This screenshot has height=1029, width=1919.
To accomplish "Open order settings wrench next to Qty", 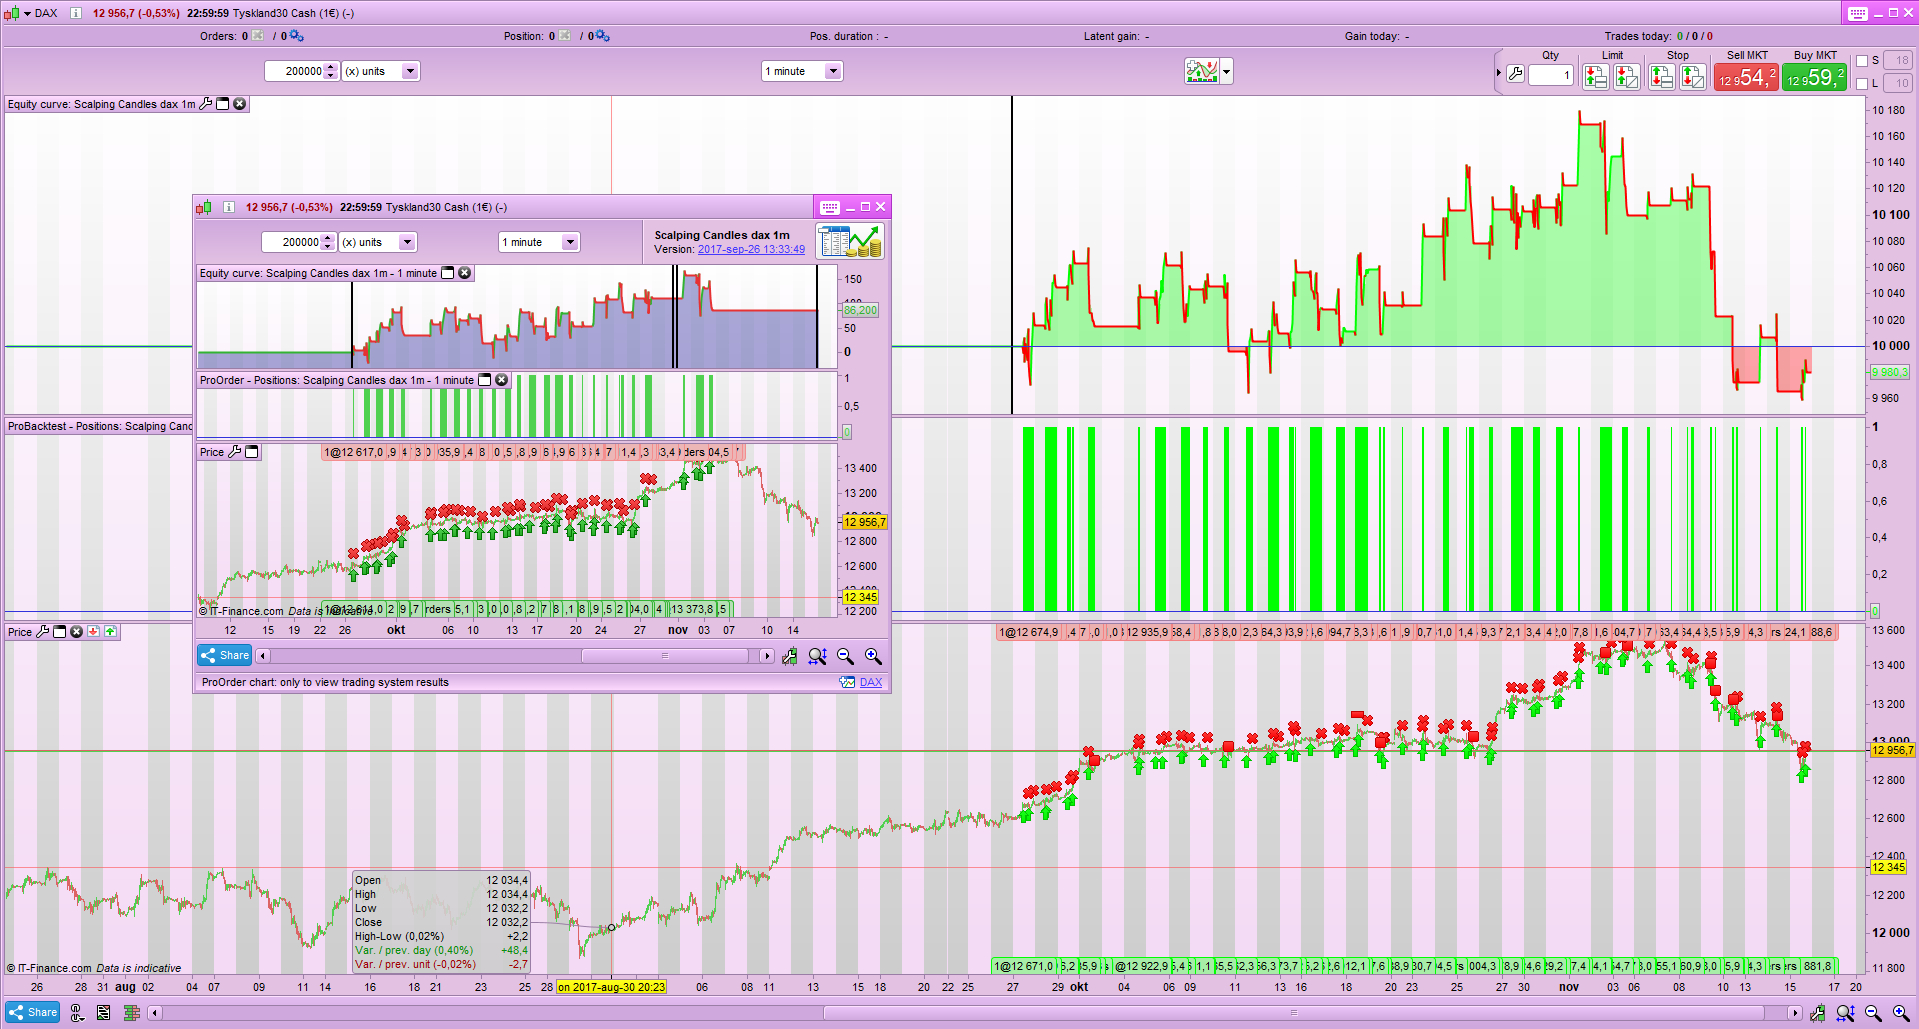I will [1516, 74].
